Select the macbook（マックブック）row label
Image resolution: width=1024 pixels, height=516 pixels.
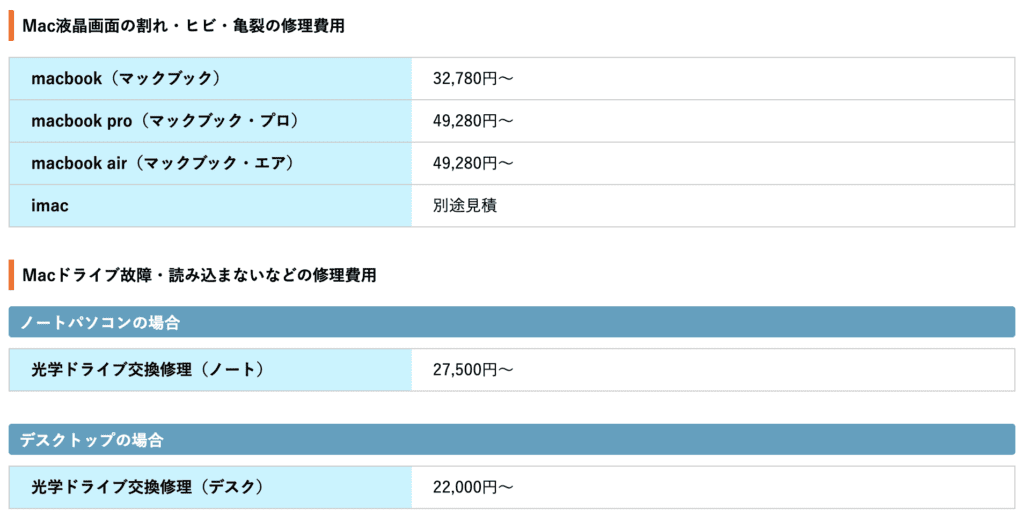click(x=126, y=78)
